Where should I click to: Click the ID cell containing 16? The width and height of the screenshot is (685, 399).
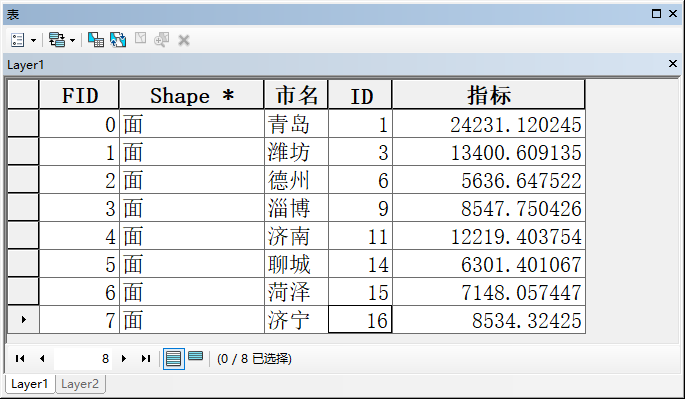360,319
